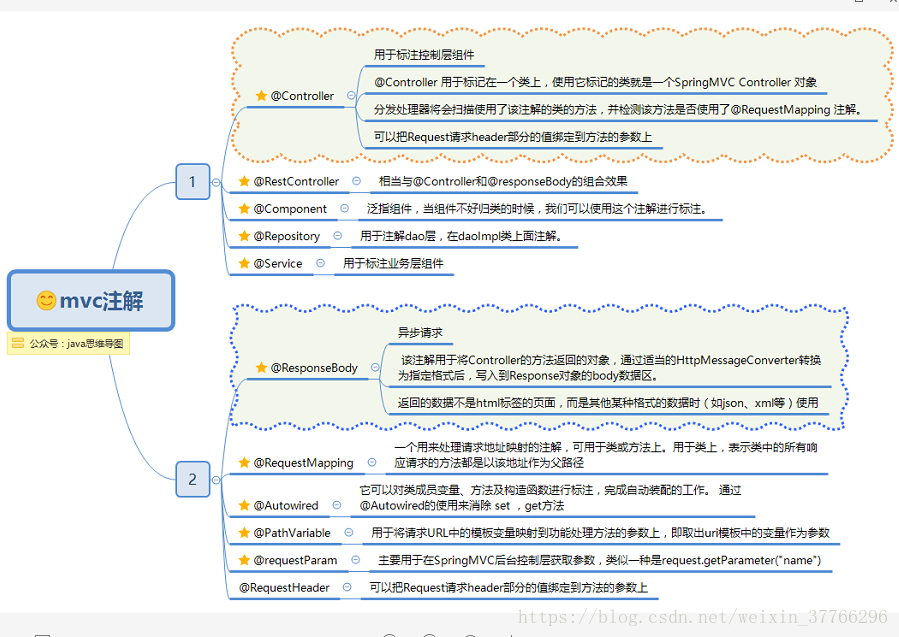Click the star icon beside @RestController
Image resolution: width=899 pixels, height=637 pixels.
tap(244, 181)
